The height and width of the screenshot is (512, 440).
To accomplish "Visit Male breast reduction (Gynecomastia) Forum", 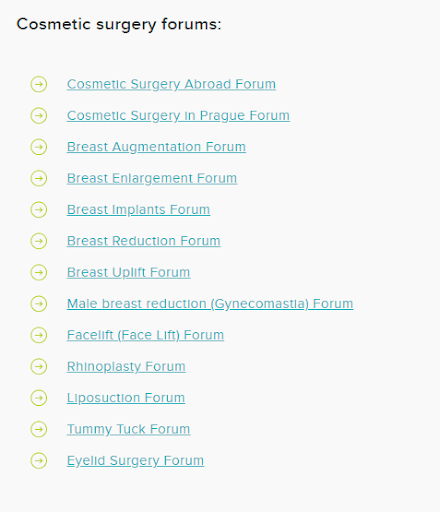I will (210, 304).
